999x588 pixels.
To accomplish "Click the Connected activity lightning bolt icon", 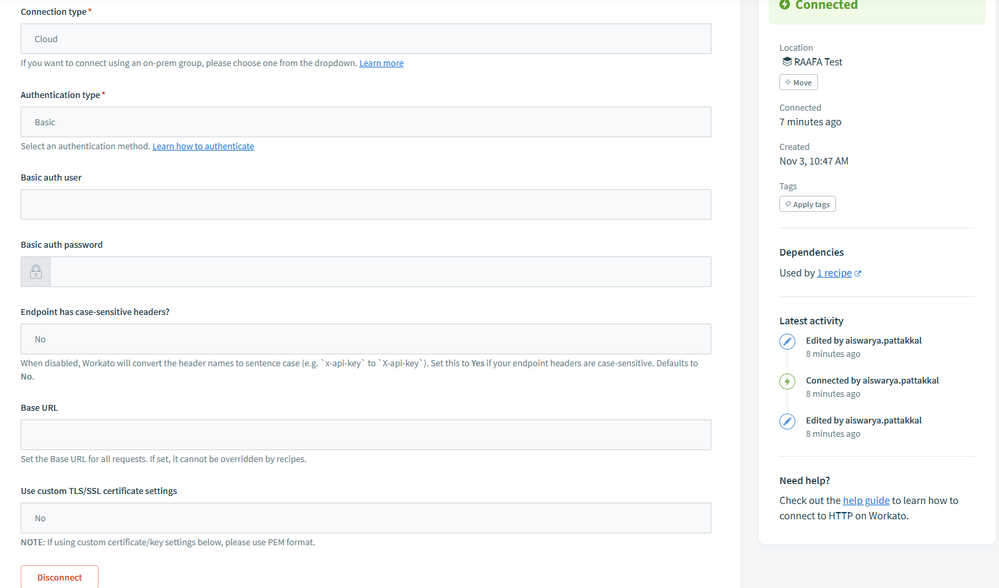I will pos(787,381).
